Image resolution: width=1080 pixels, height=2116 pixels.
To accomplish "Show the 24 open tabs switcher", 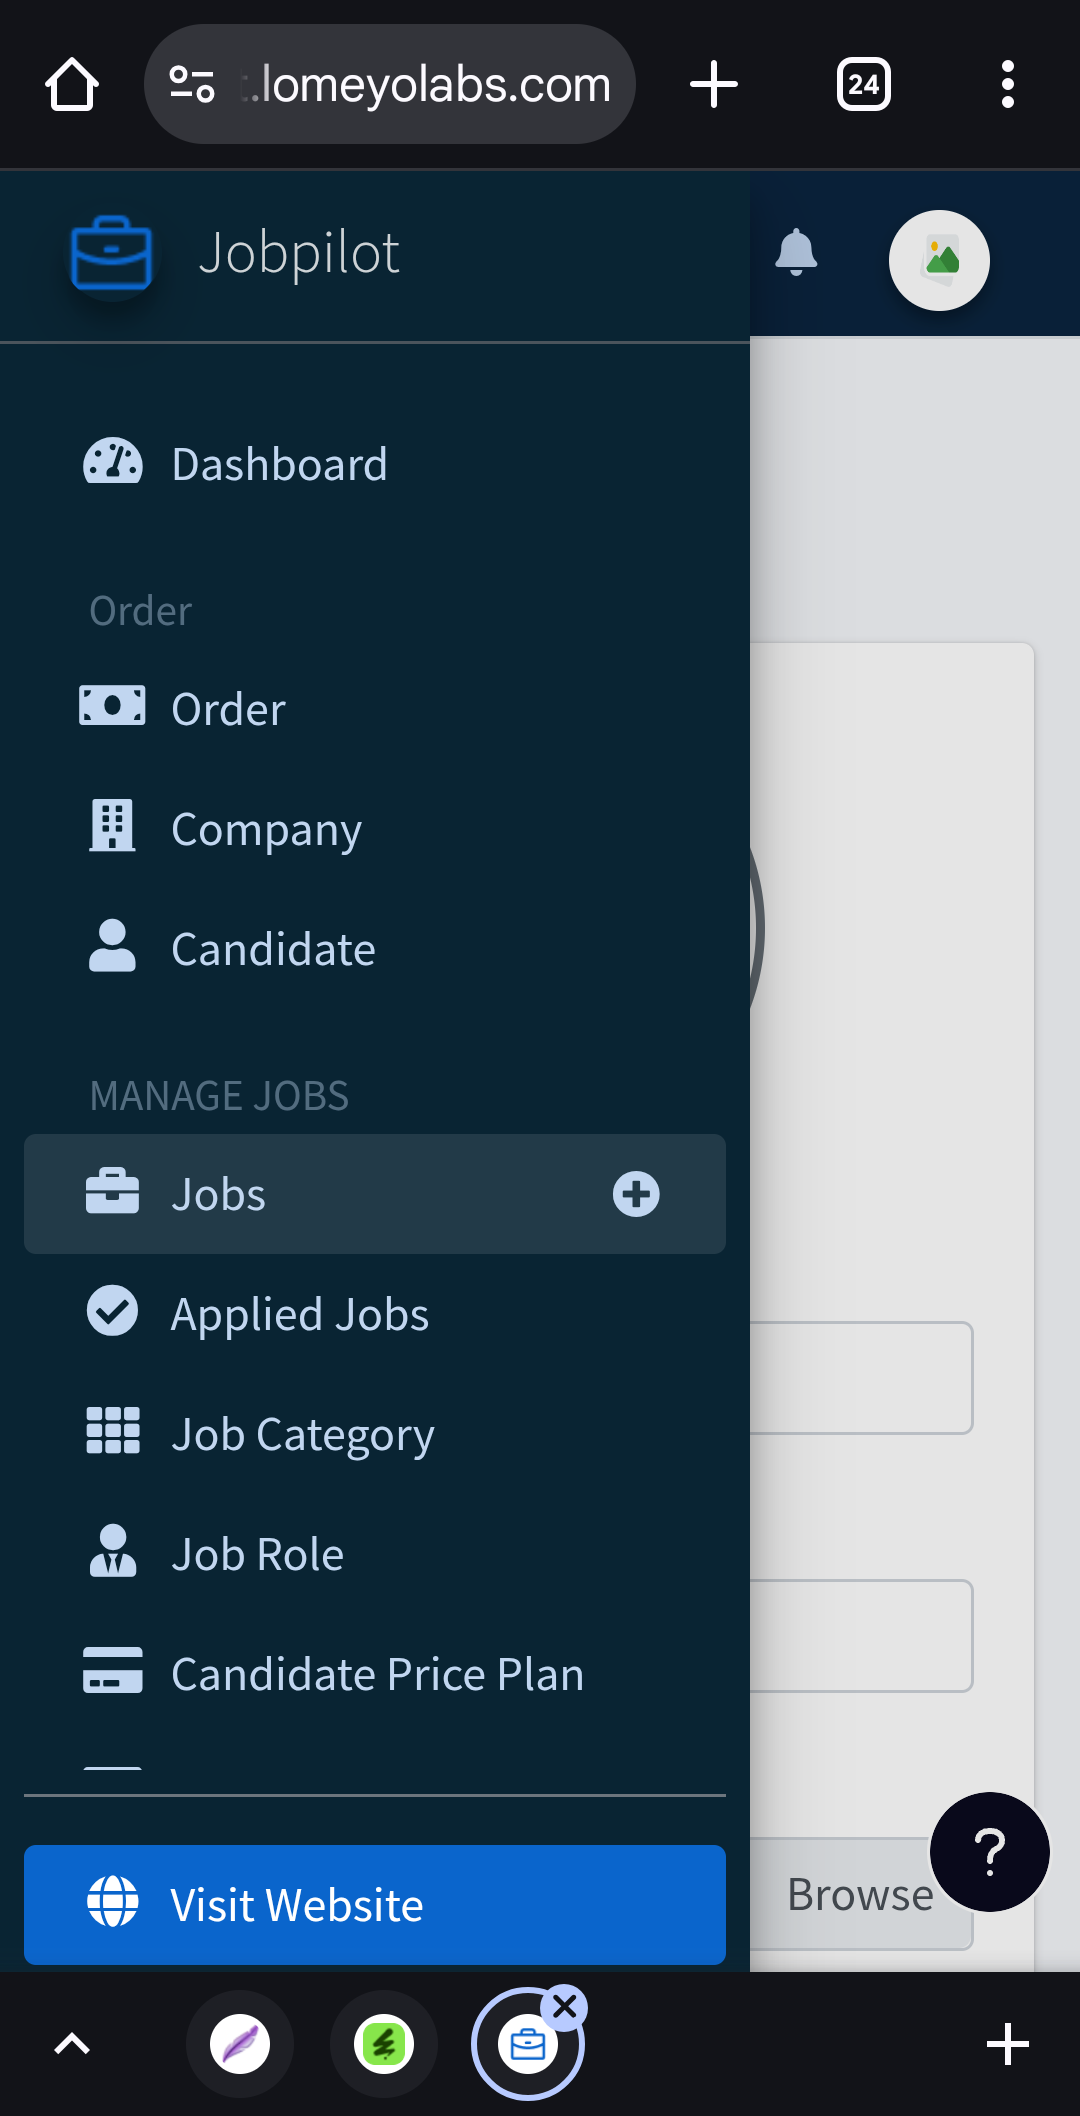I will [864, 84].
